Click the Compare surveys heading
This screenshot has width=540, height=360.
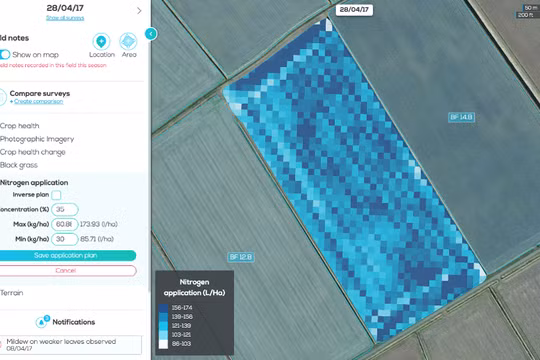40,93
